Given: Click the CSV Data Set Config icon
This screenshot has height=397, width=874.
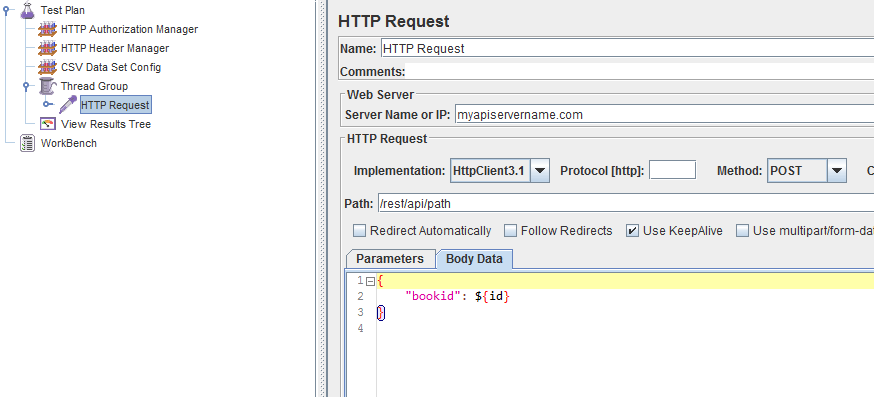Looking at the screenshot, I should pos(47,67).
